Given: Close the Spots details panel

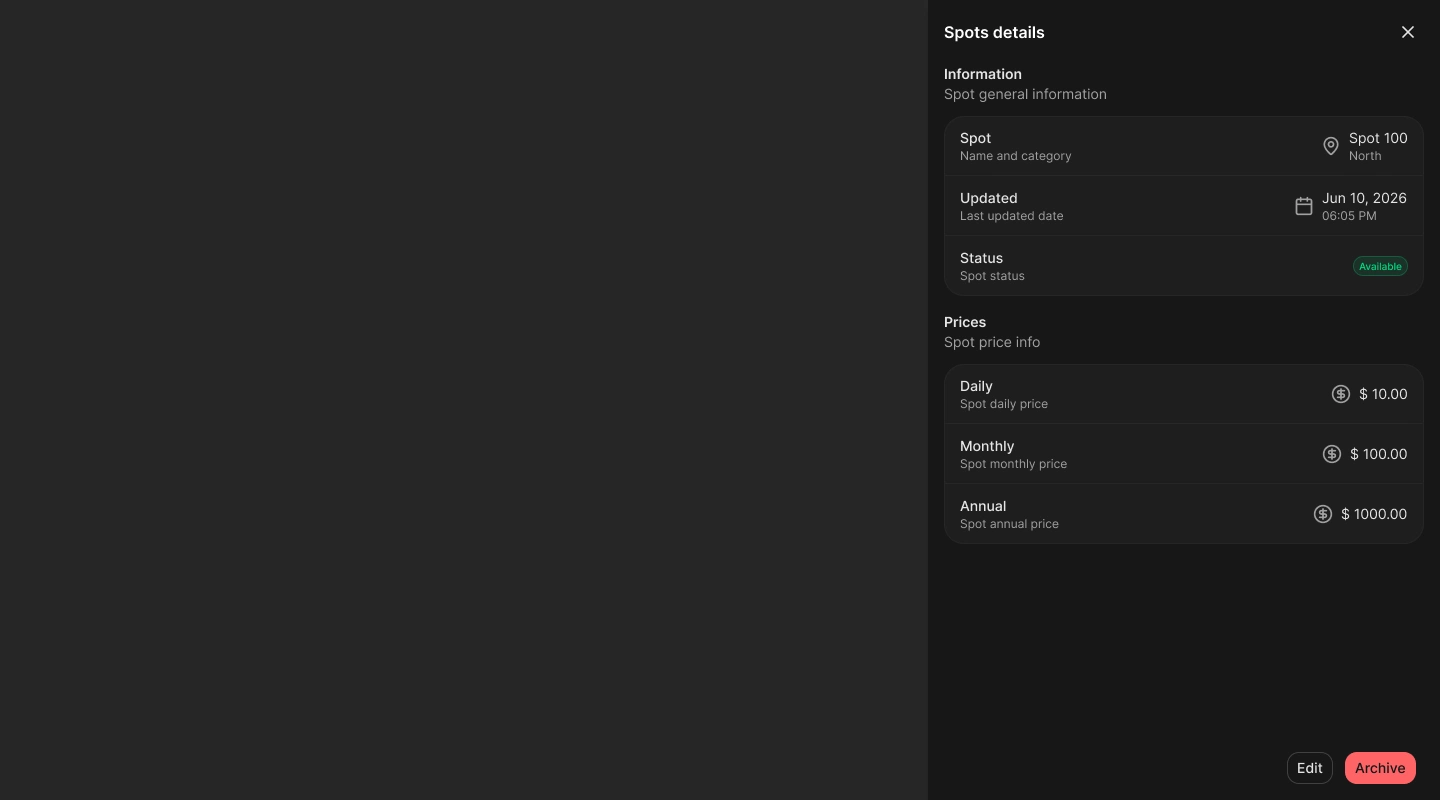Looking at the screenshot, I should coord(1408,32).
